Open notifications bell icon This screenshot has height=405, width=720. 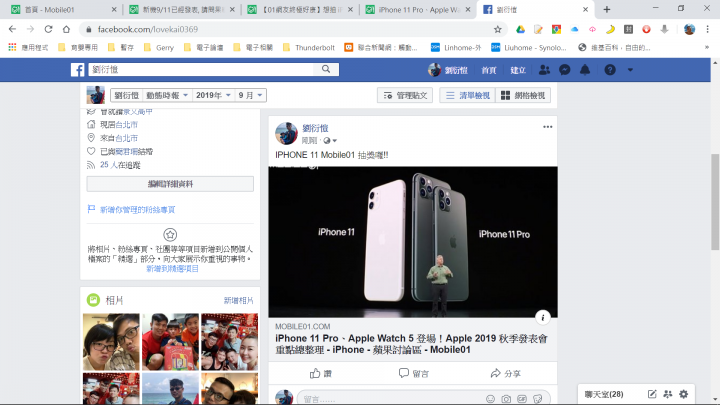(x=585, y=70)
